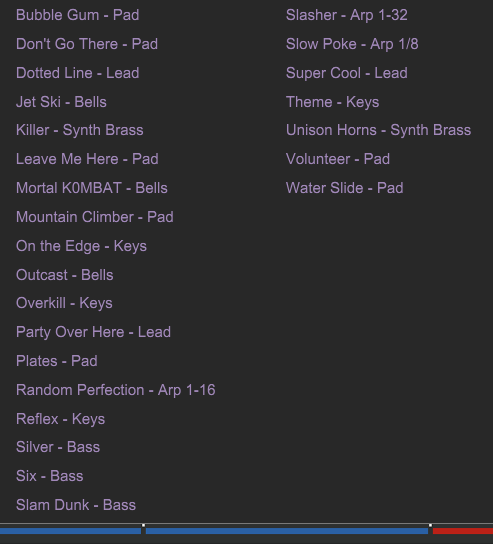Select the Slasher - Arp 1-32 preset
This screenshot has height=544, width=493.
347,15
